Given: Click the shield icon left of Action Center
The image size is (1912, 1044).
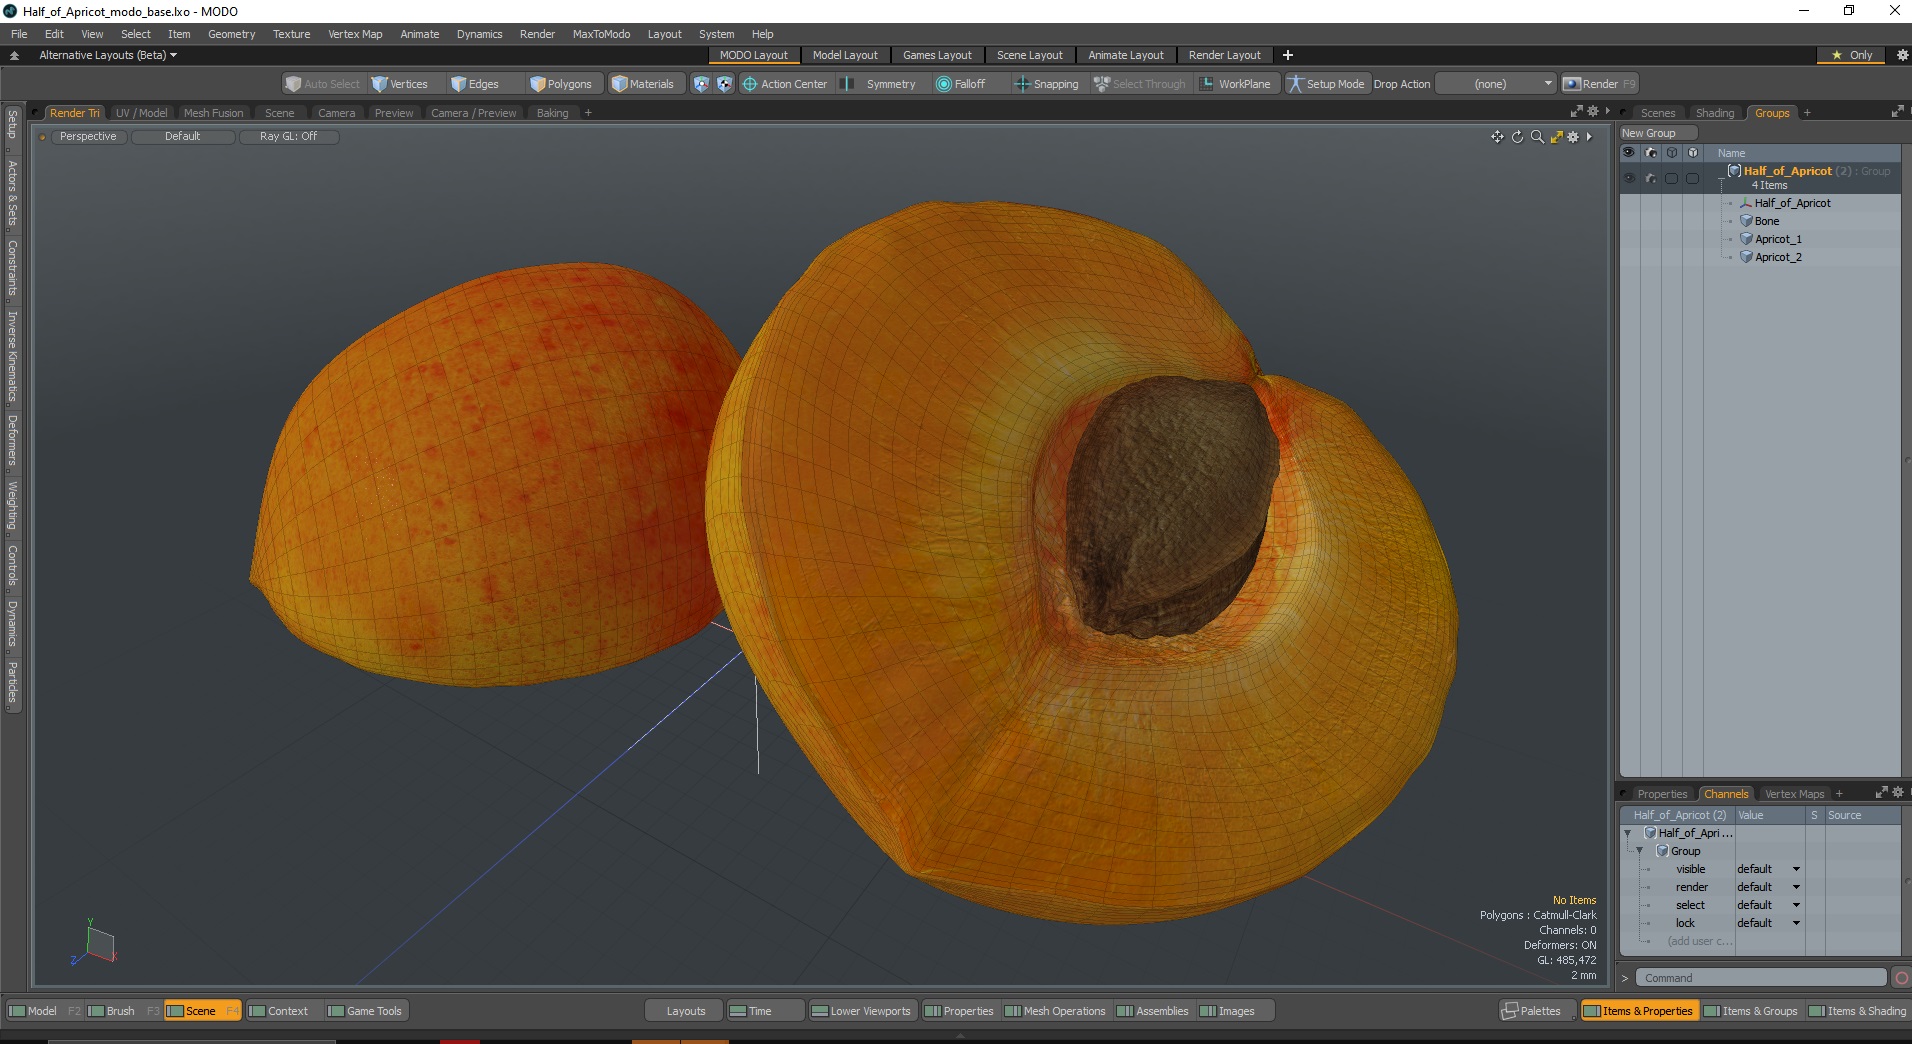Looking at the screenshot, I should (x=701, y=84).
